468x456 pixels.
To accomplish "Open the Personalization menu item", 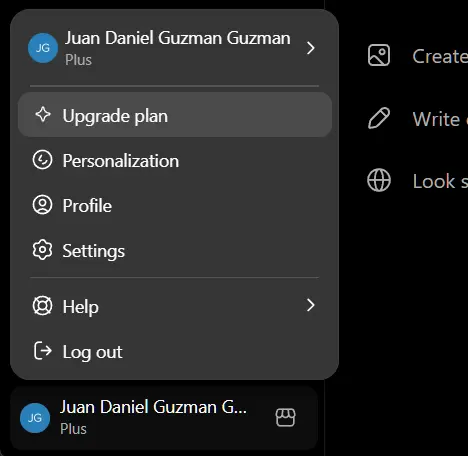I will coord(175,160).
